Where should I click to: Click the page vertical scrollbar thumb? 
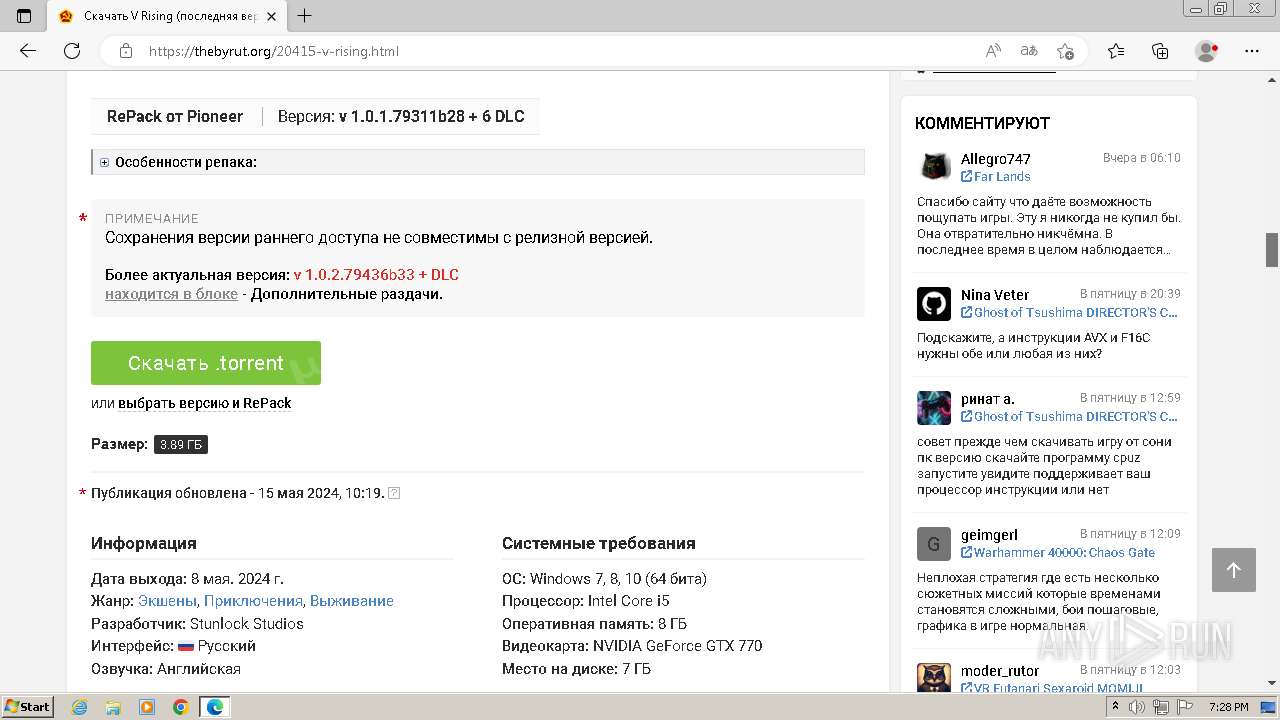tap(1272, 249)
